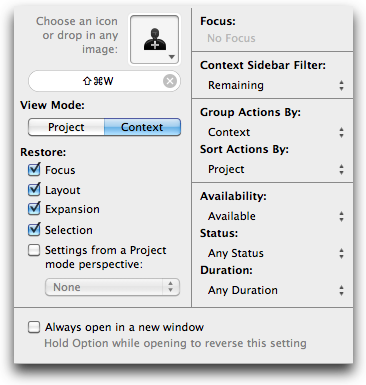This screenshot has height=385, width=366.
Task: Open the perspective icon chooser well
Action: 154,39
